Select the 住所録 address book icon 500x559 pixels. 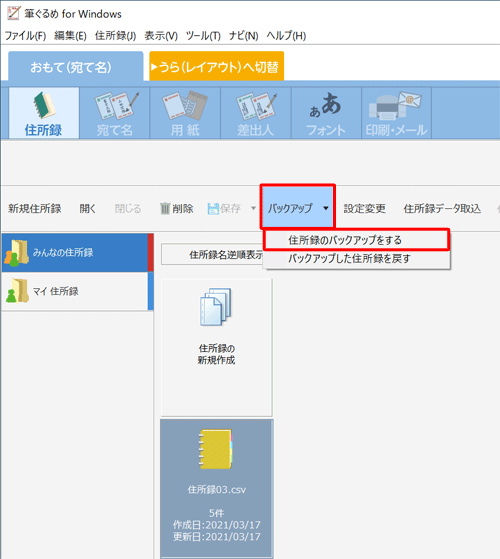43,113
